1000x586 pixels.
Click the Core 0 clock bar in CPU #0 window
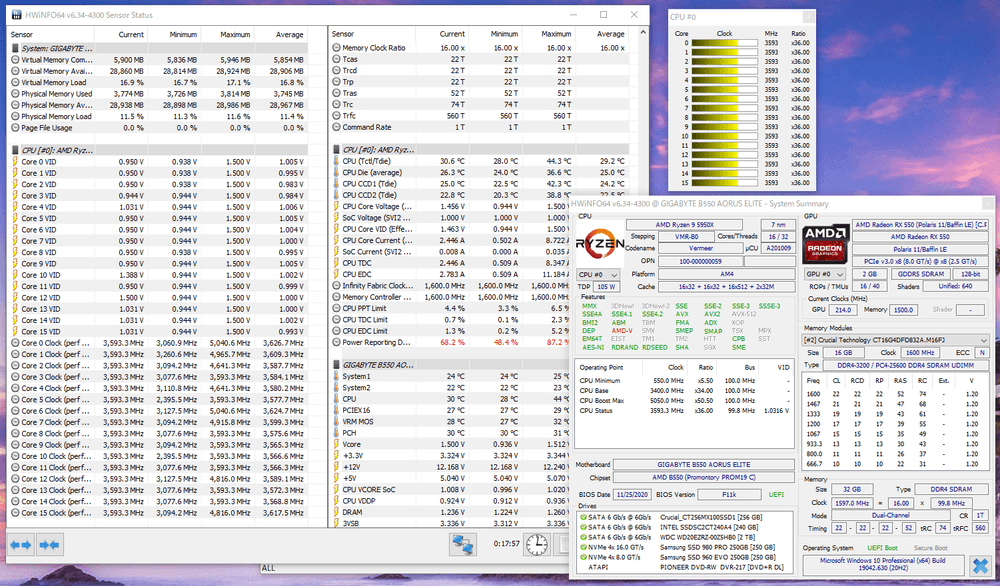724,43
